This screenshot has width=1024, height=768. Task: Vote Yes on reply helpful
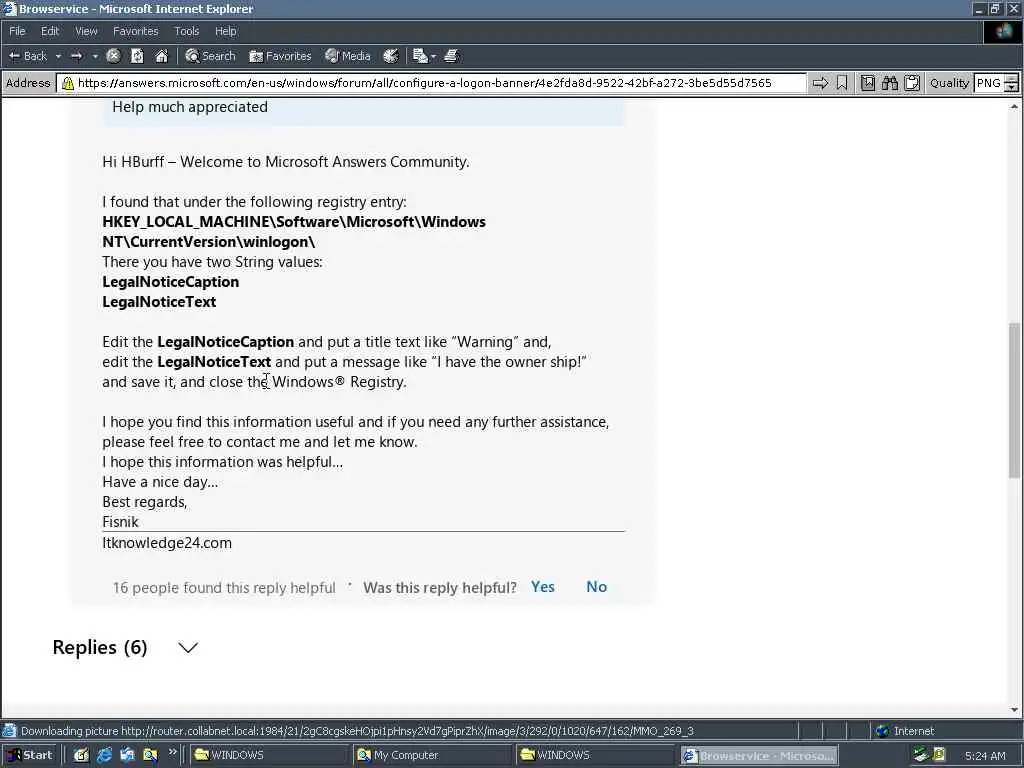click(543, 586)
